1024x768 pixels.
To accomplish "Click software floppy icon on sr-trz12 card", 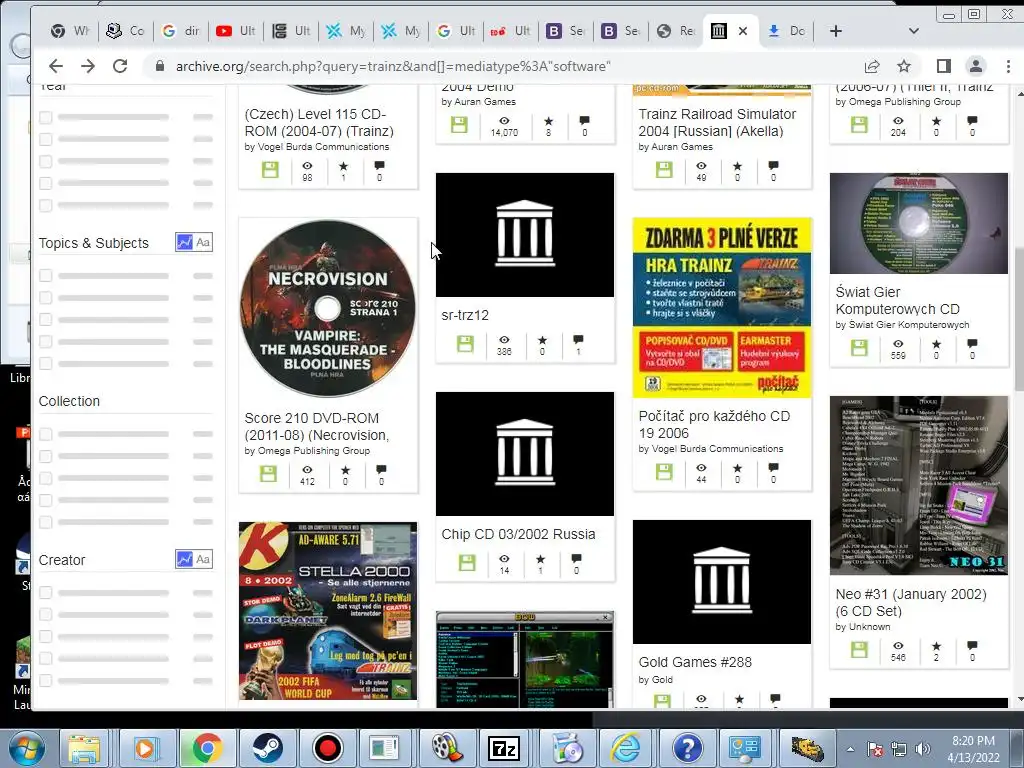I will pyautogui.click(x=465, y=344).
